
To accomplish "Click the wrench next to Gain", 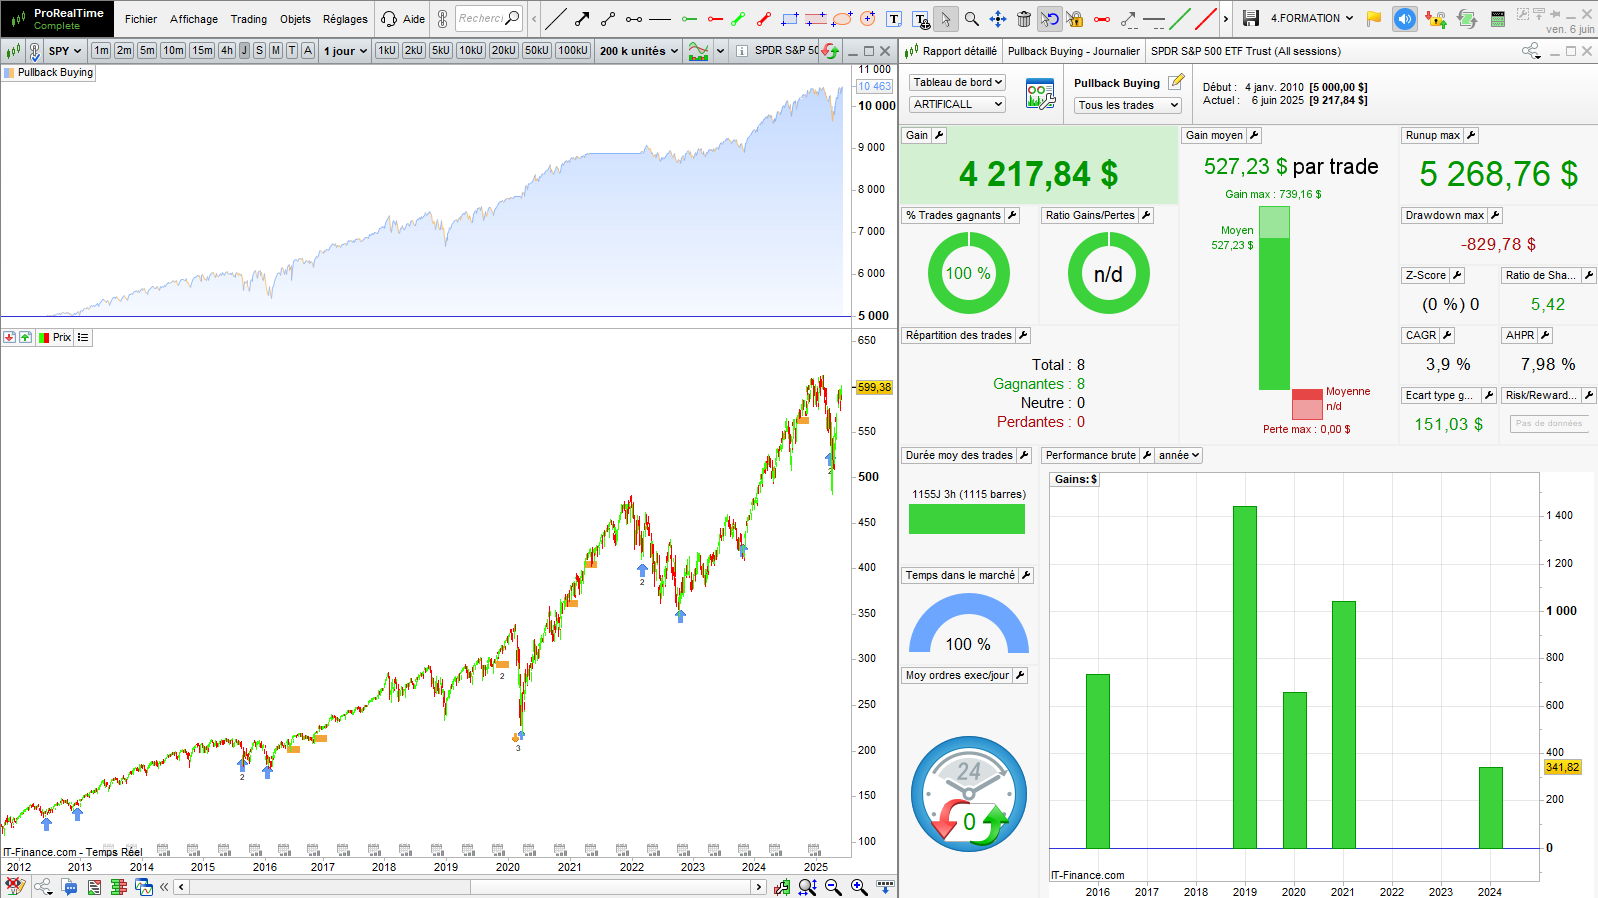I will coord(939,135).
